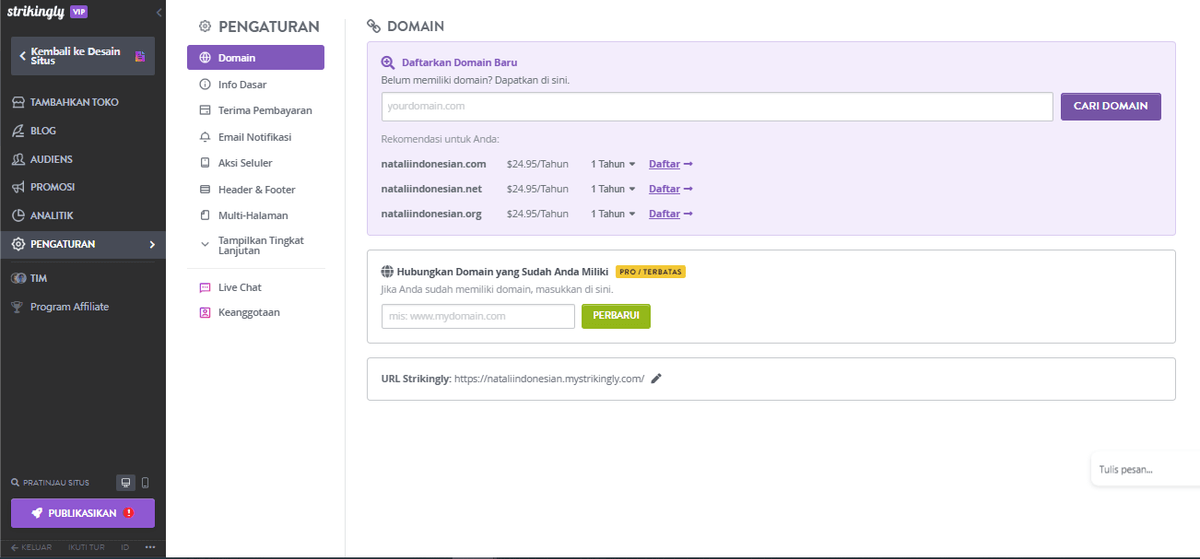Click the Info Dasar info icon
This screenshot has height=559, width=1200.
pyautogui.click(x=205, y=85)
